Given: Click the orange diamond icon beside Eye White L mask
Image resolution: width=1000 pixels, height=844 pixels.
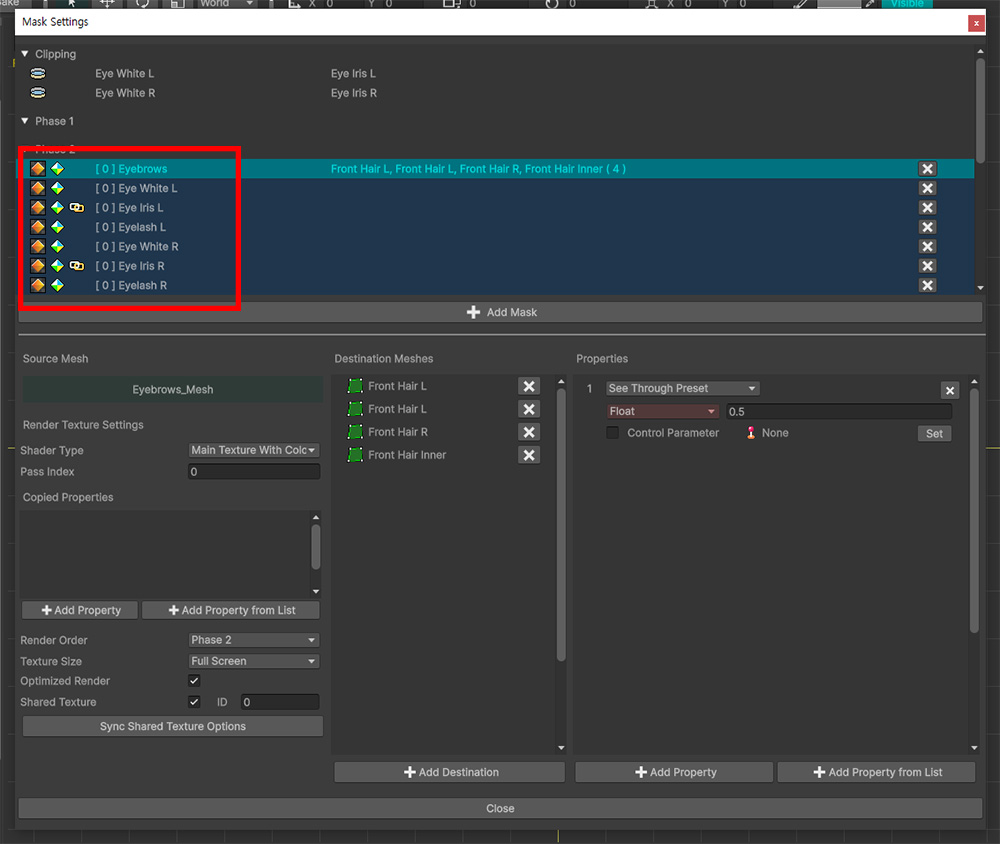Looking at the screenshot, I should [38, 188].
